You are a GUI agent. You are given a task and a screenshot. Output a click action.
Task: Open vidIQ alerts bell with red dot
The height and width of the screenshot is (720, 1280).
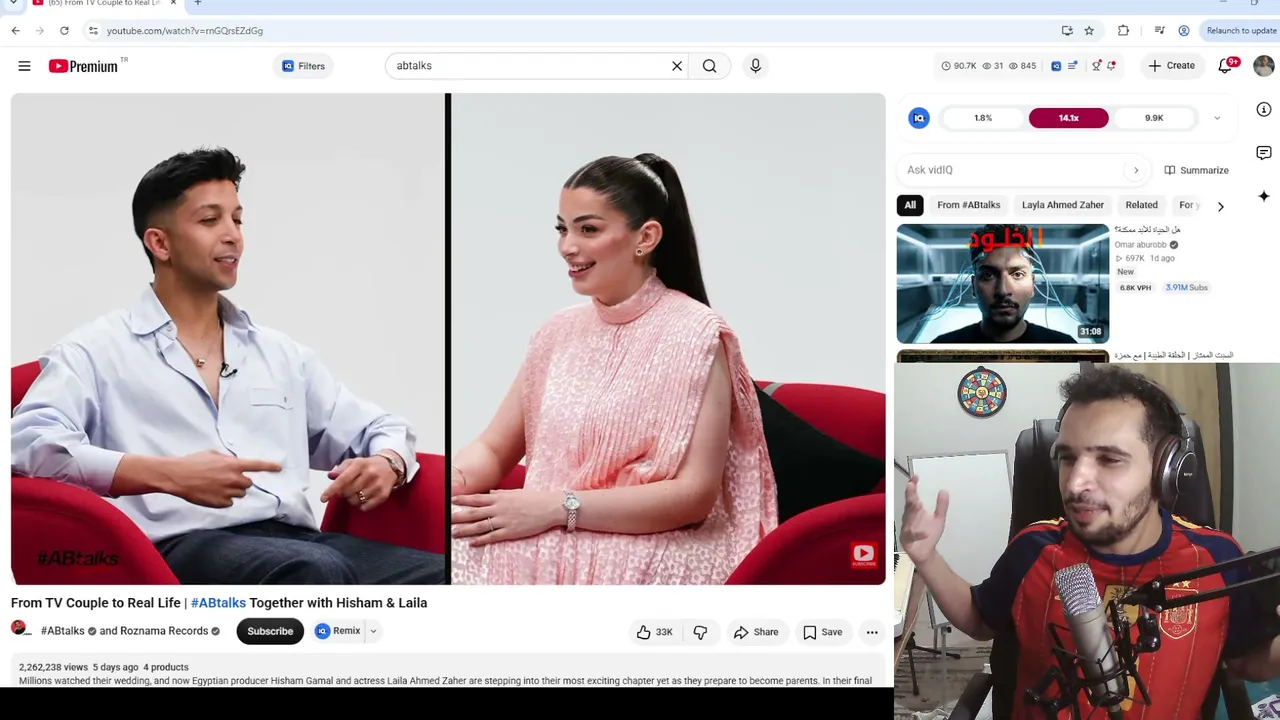coord(1111,66)
